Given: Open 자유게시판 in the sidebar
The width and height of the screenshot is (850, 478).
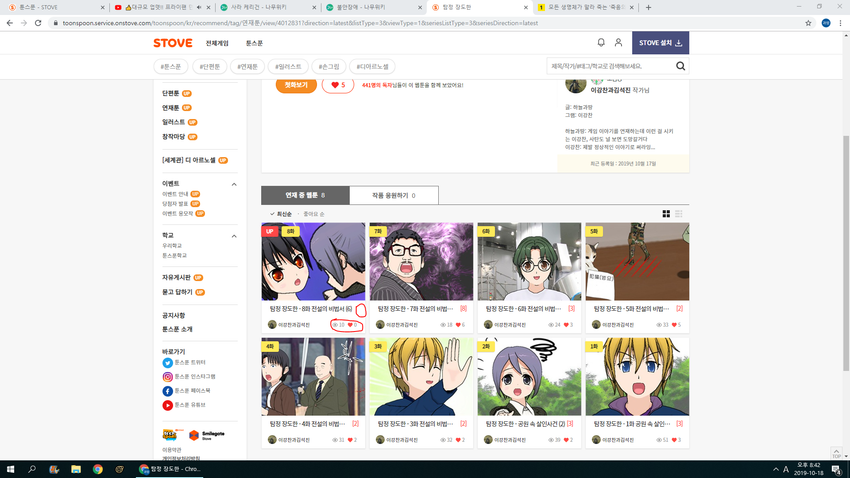Looking at the screenshot, I should coord(176,277).
